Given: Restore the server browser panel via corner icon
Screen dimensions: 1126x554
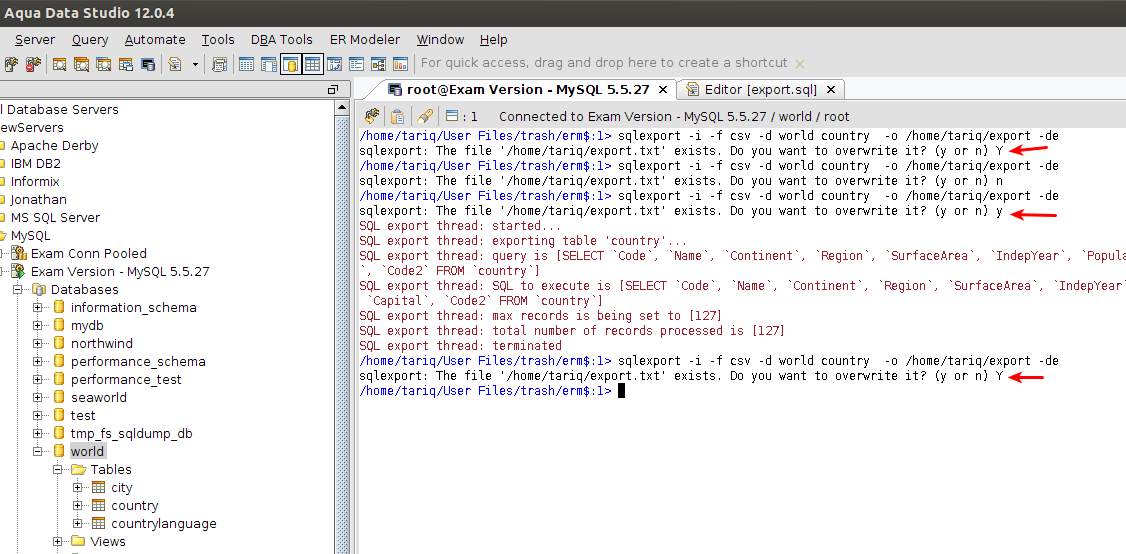Looking at the screenshot, I should (x=332, y=90).
